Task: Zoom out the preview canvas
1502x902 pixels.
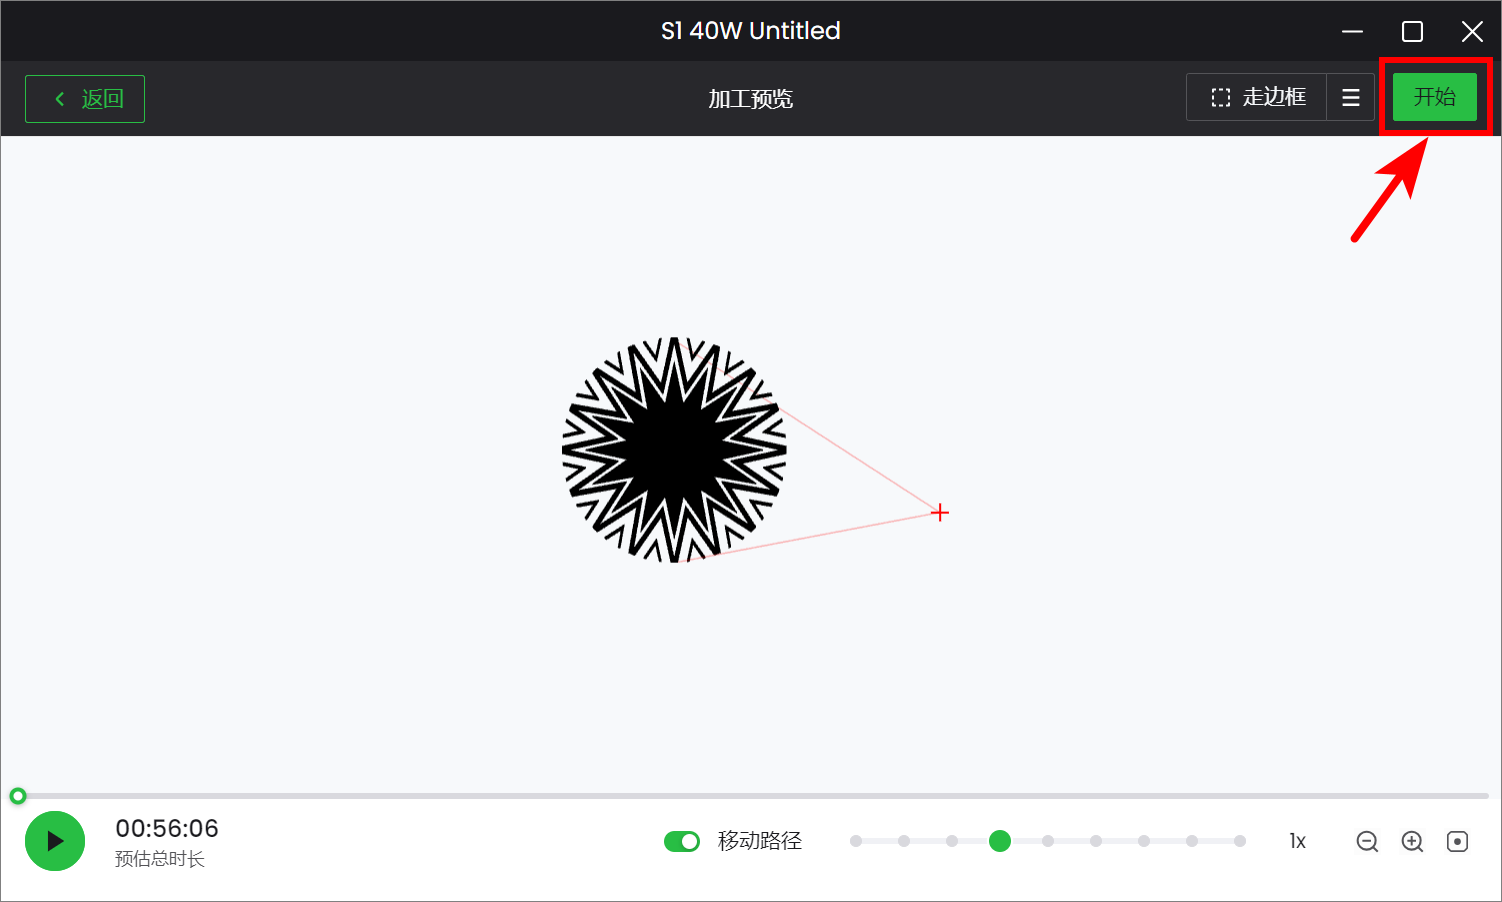Action: click(1367, 842)
